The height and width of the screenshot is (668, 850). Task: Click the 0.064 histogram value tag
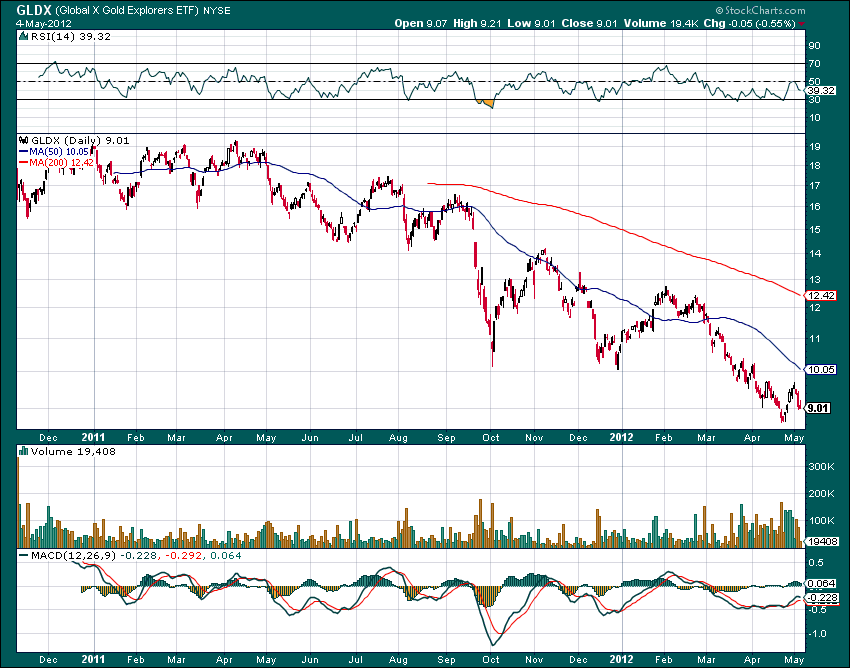822,583
